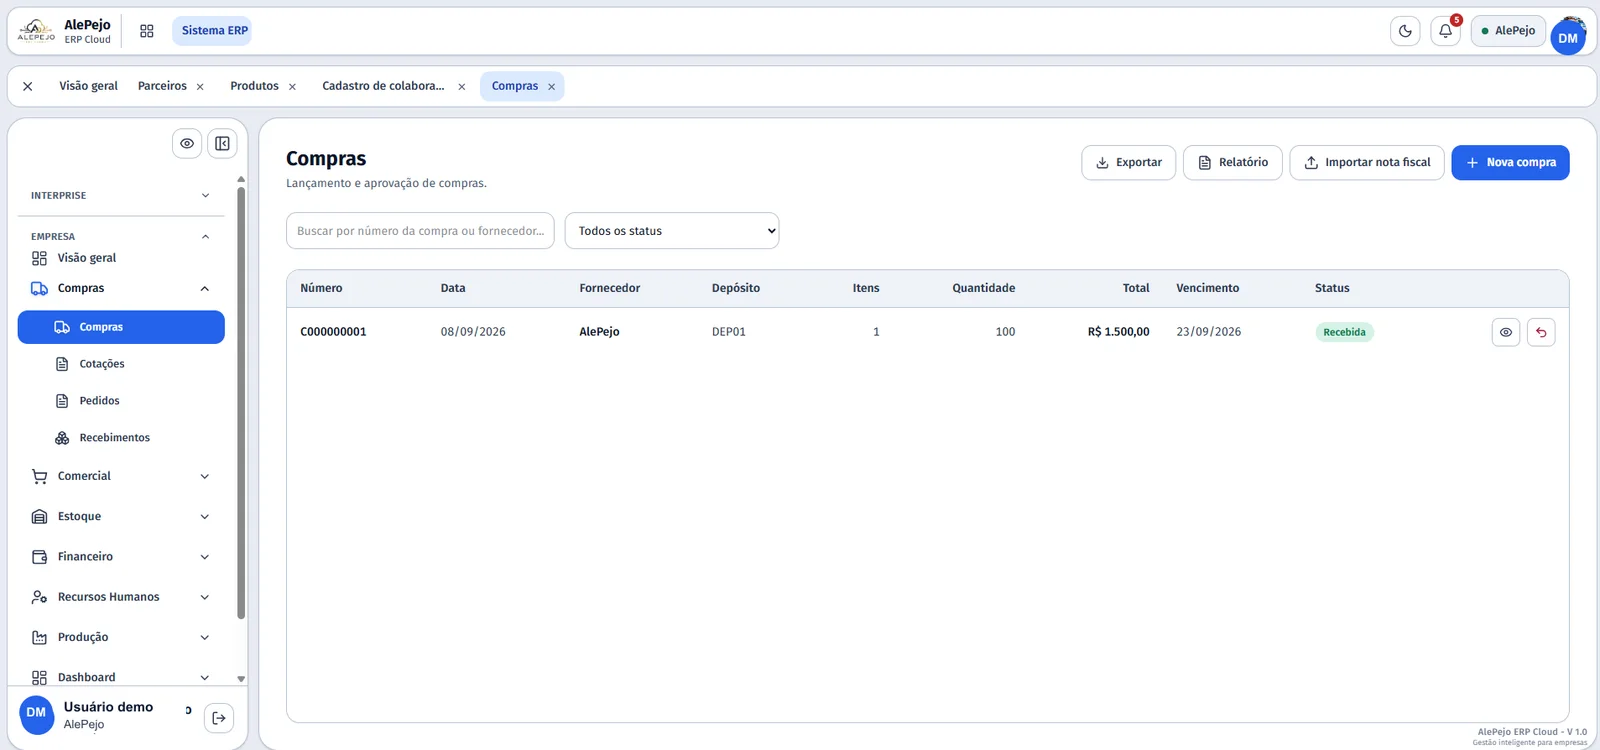
Task: Click the Sistema ERP header button
Action: tap(214, 31)
